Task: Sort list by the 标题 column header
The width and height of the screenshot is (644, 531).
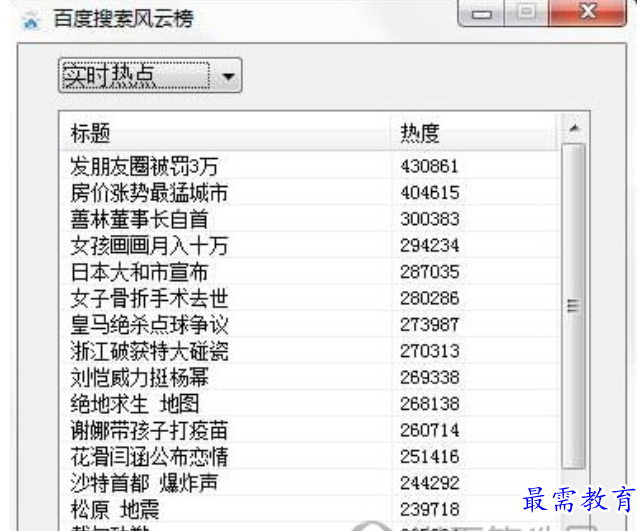Action: point(225,133)
